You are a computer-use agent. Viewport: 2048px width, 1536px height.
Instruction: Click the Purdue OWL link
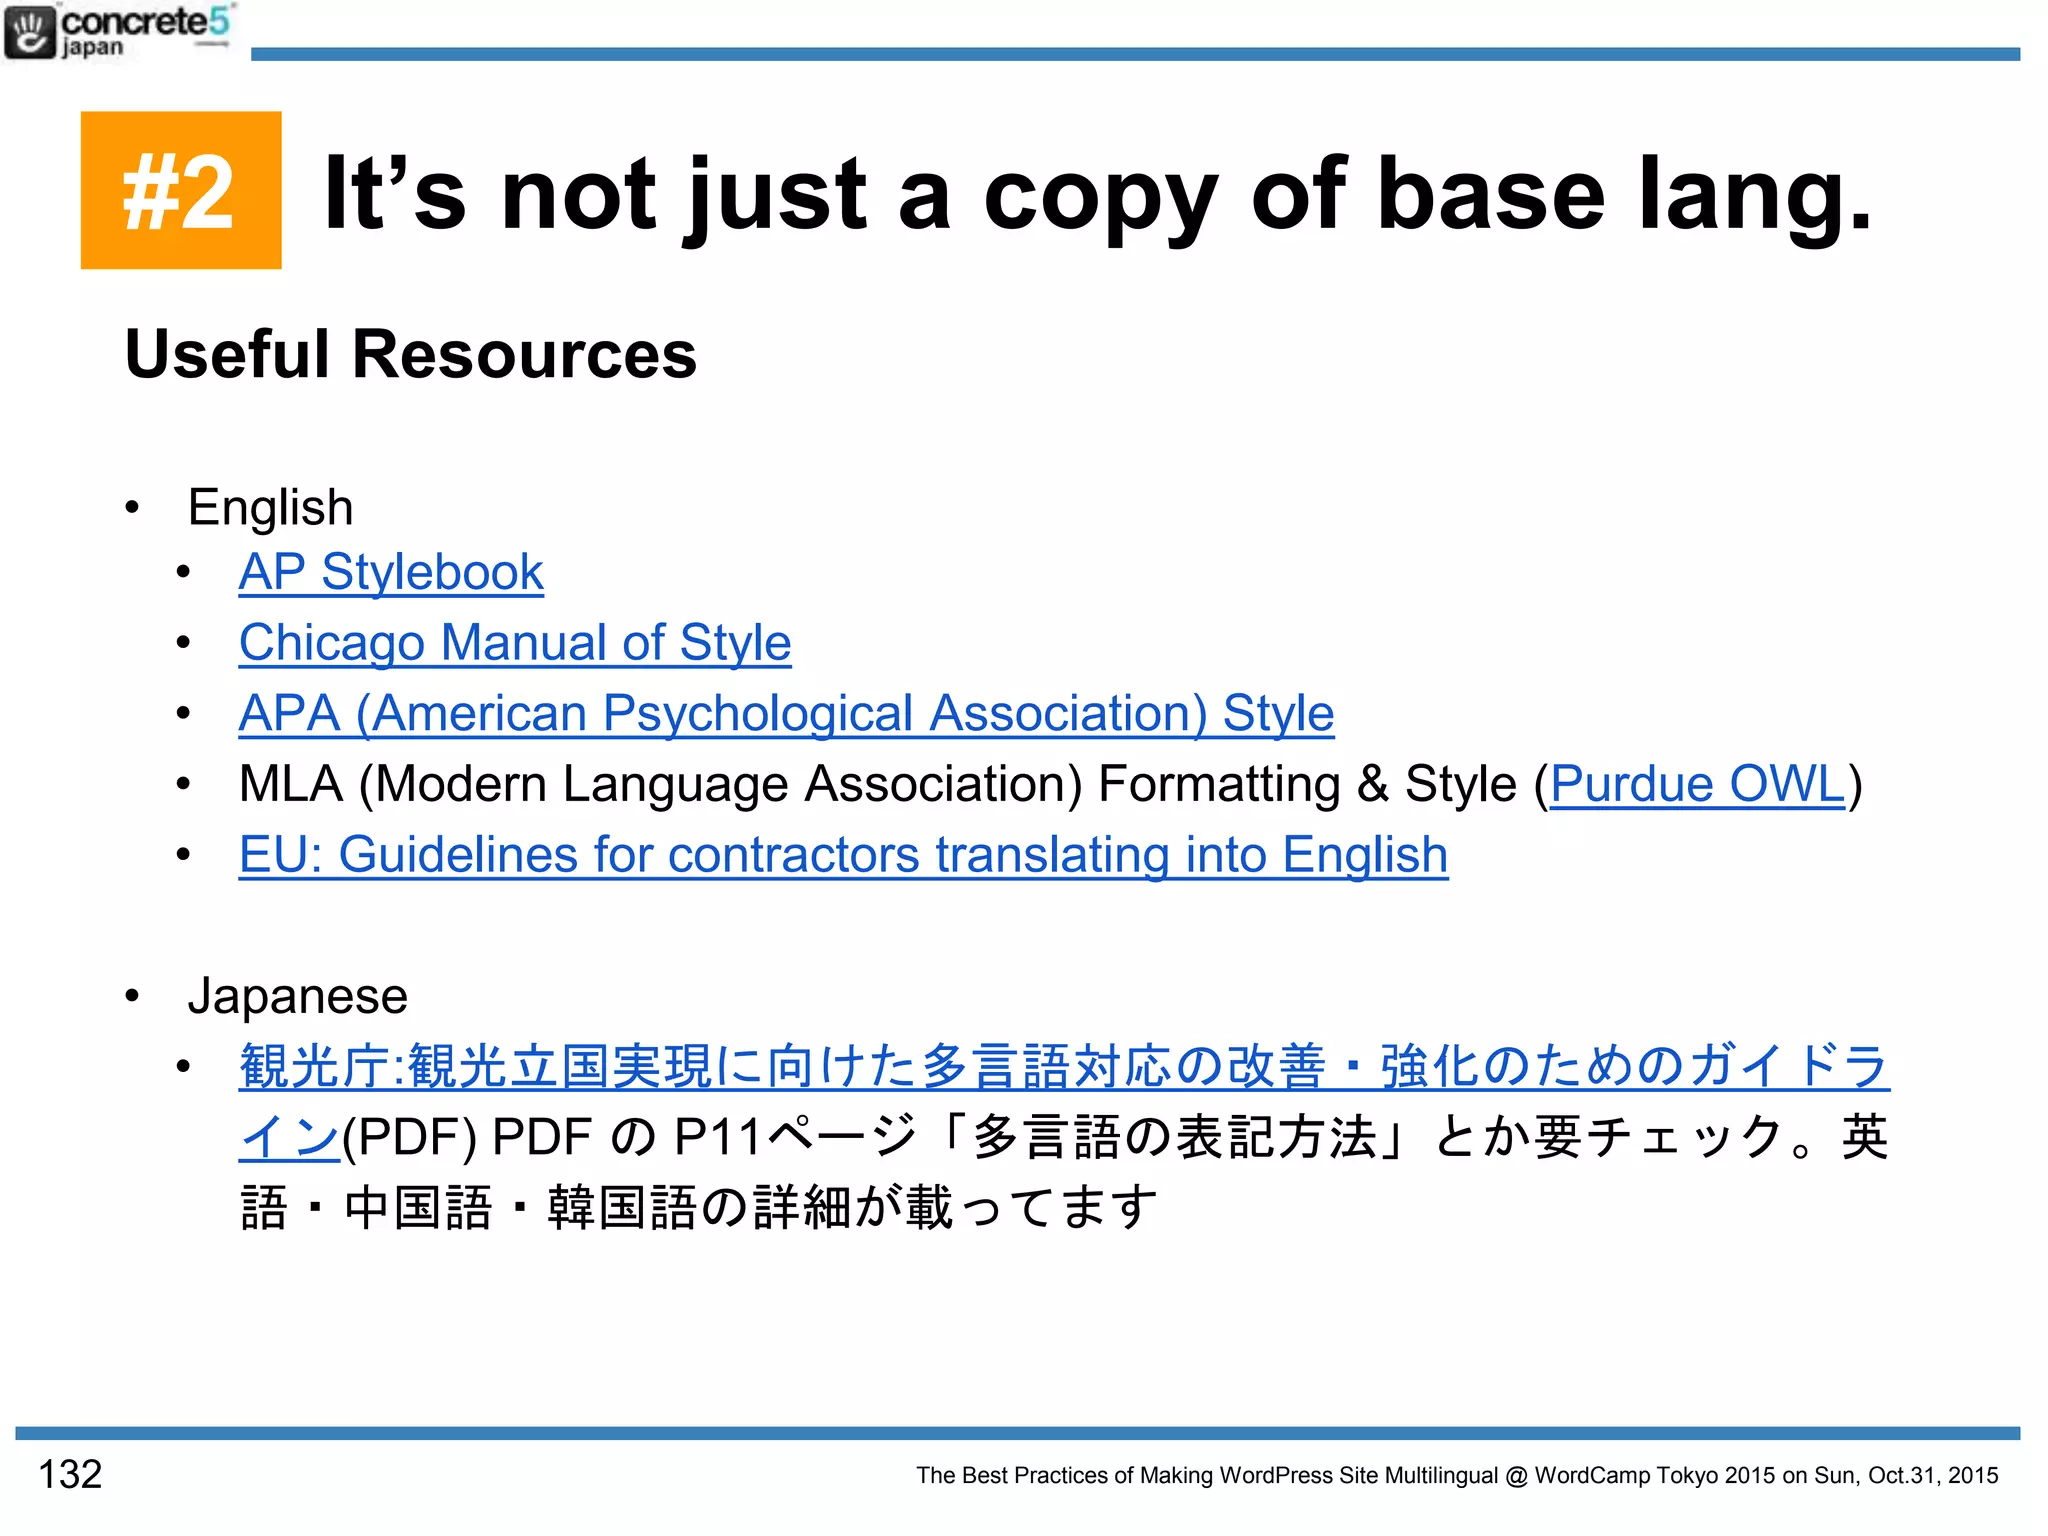coord(1697,784)
